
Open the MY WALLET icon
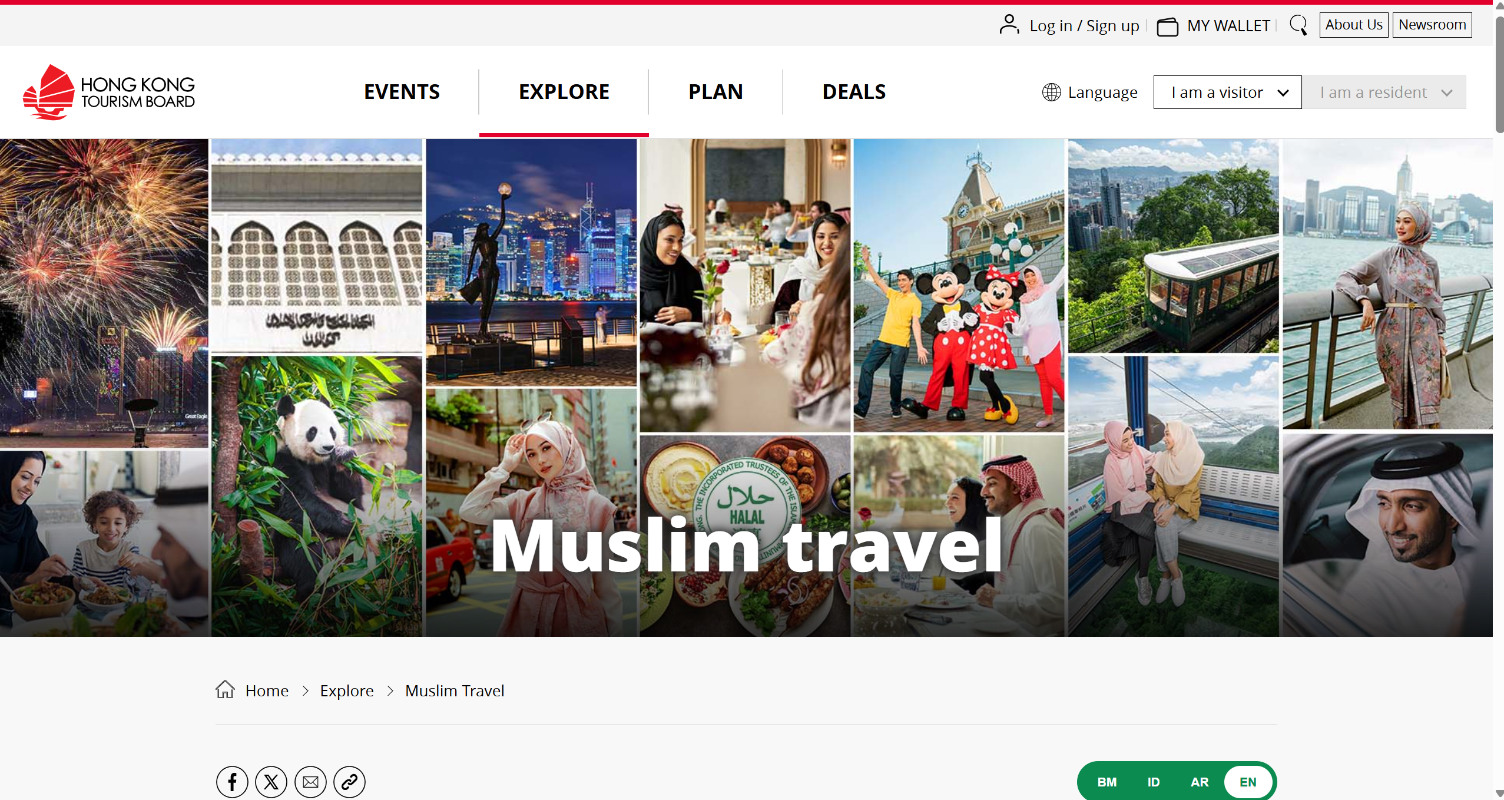coord(1167,26)
